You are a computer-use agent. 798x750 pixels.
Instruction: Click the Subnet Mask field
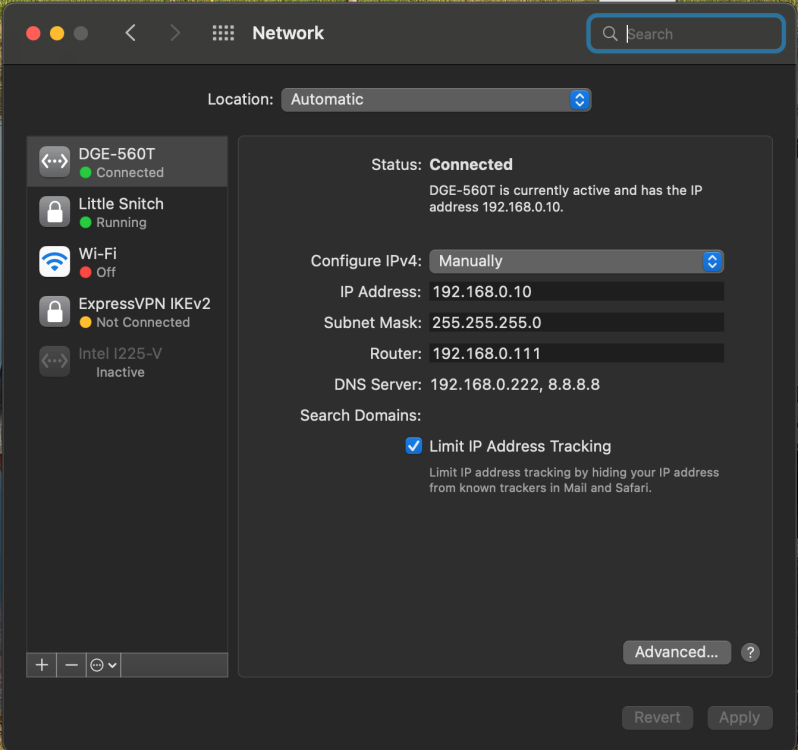[x=576, y=323]
